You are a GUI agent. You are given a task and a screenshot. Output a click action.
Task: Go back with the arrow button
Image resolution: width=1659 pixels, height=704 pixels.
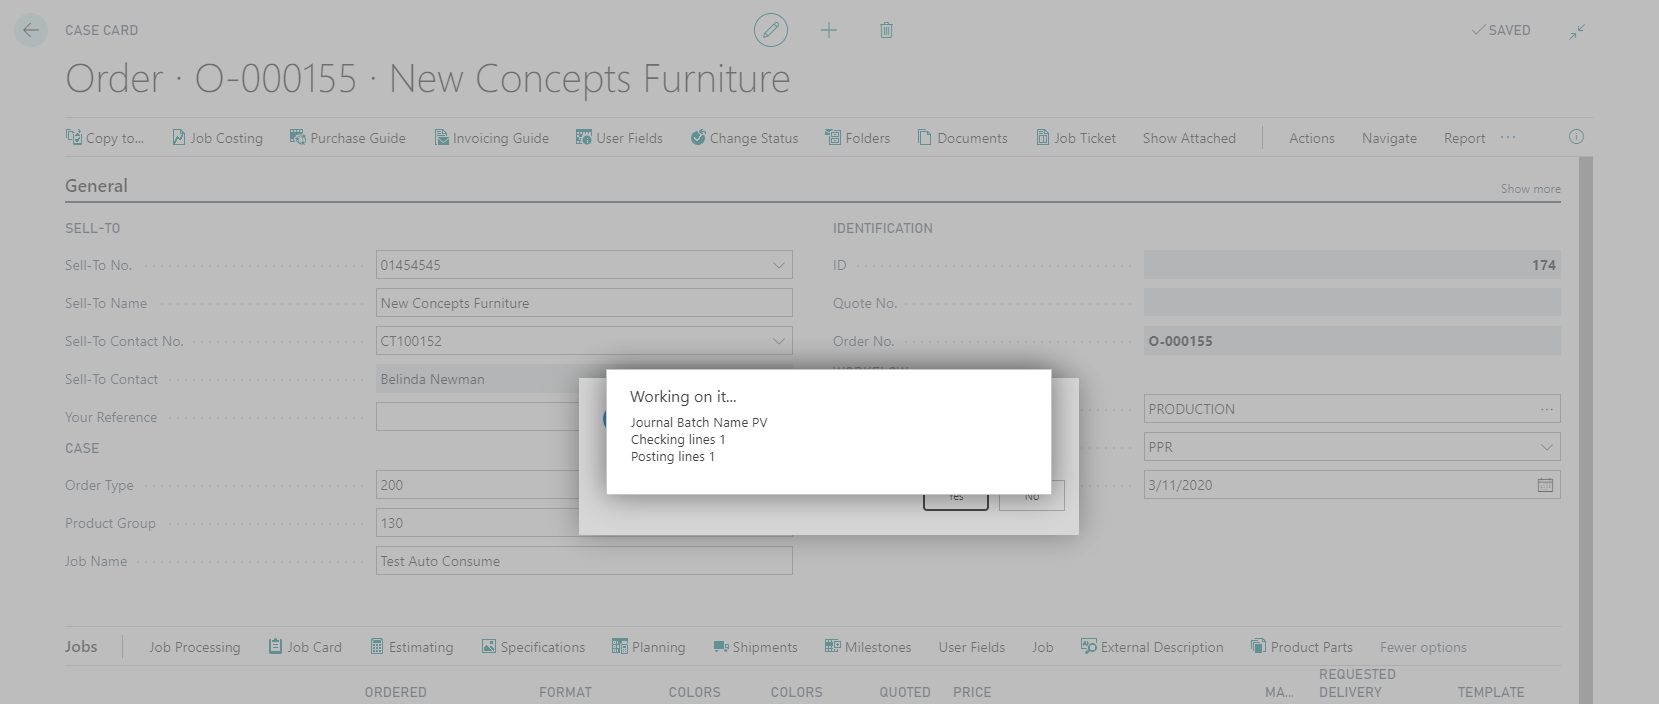(x=31, y=30)
